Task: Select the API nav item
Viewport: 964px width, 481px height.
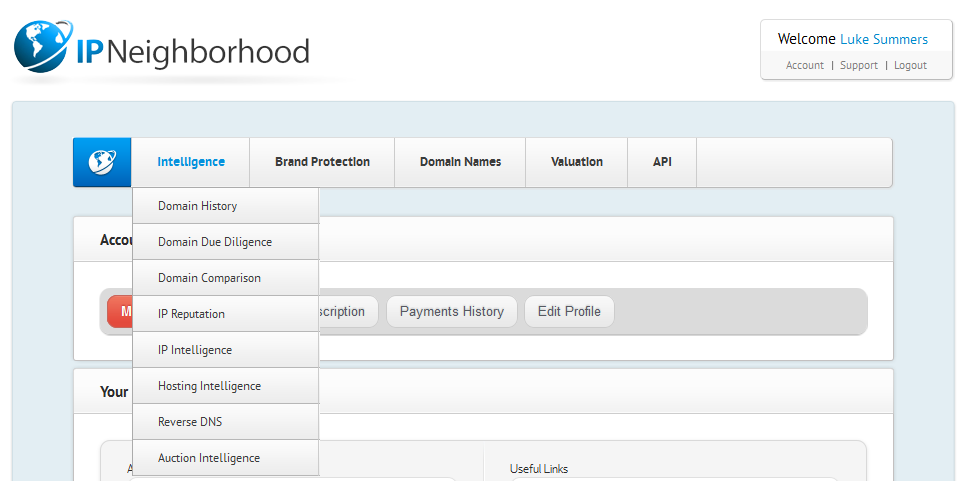Action: pos(662,162)
